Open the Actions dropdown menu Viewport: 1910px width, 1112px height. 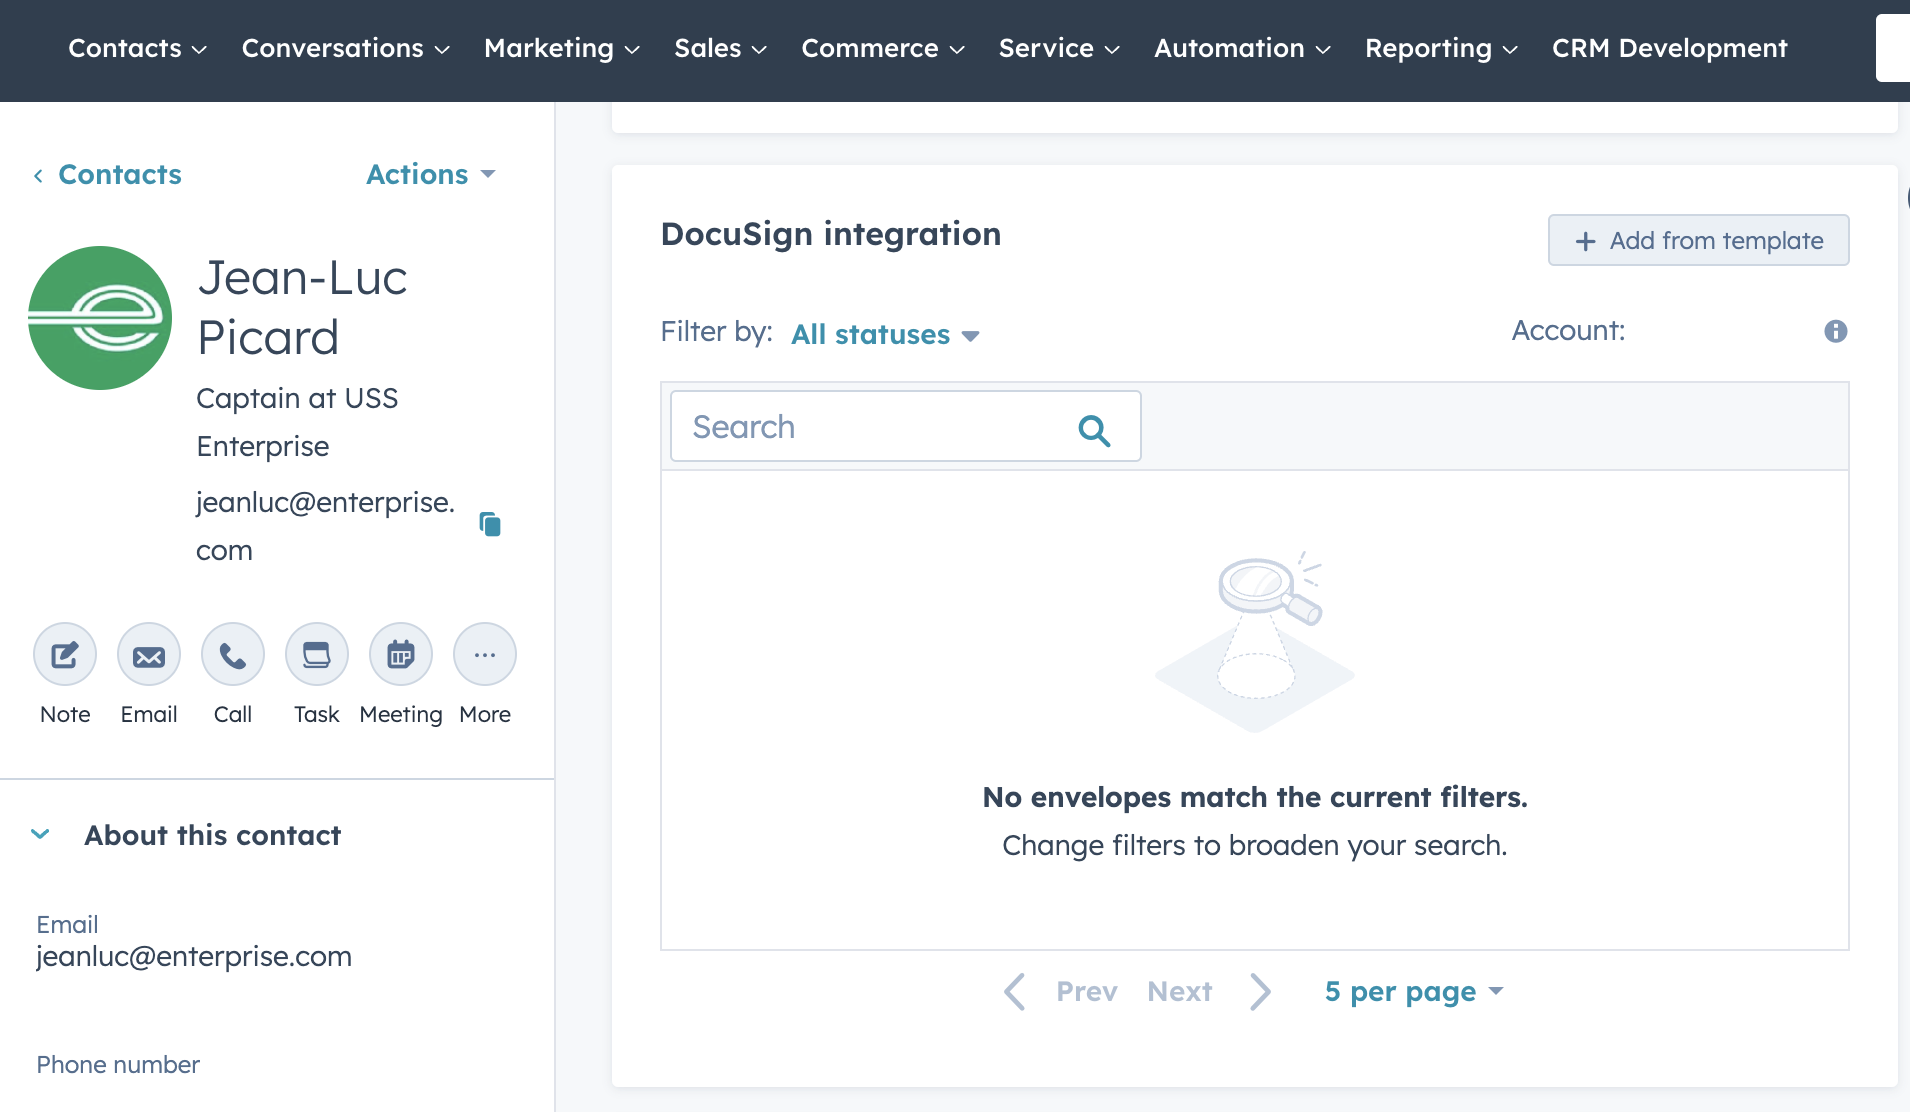(429, 174)
